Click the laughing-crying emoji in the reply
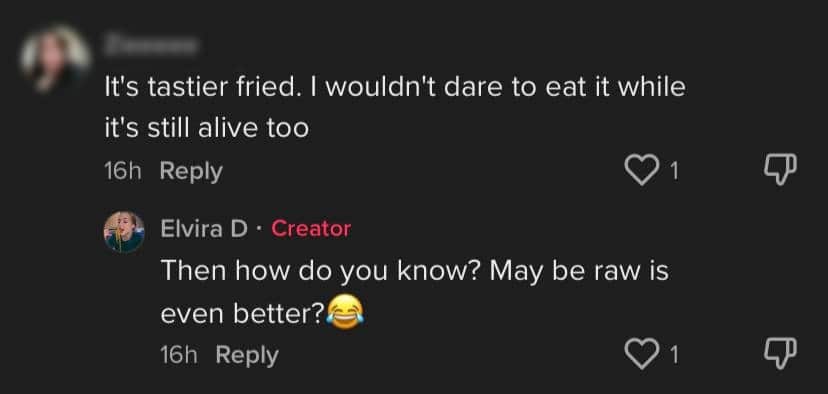Viewport: 828px width, 394px height. pyautogui.click(x=345, y=312)
